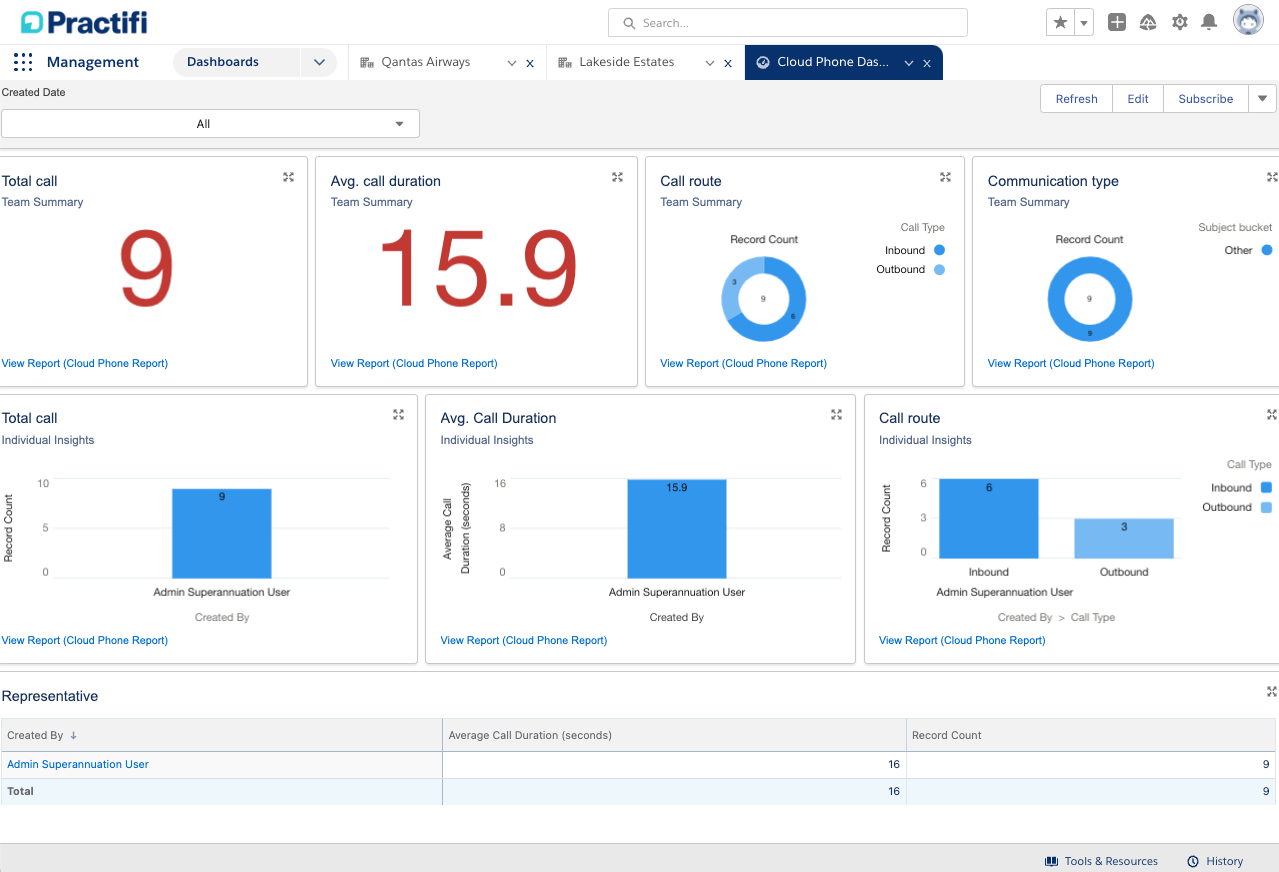Switch to the Qantas Airways tab
This screenshot has width=1279, height=872.
click(427, 61)
